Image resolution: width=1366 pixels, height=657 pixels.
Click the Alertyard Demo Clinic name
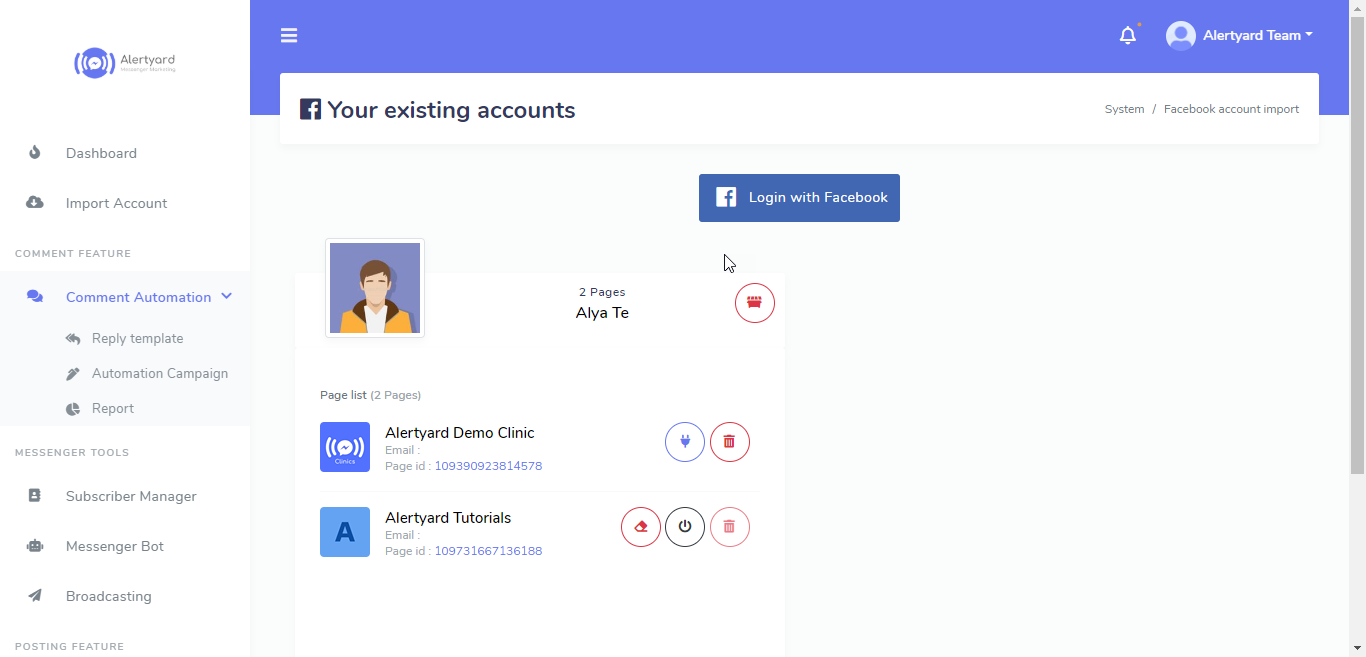460,433
